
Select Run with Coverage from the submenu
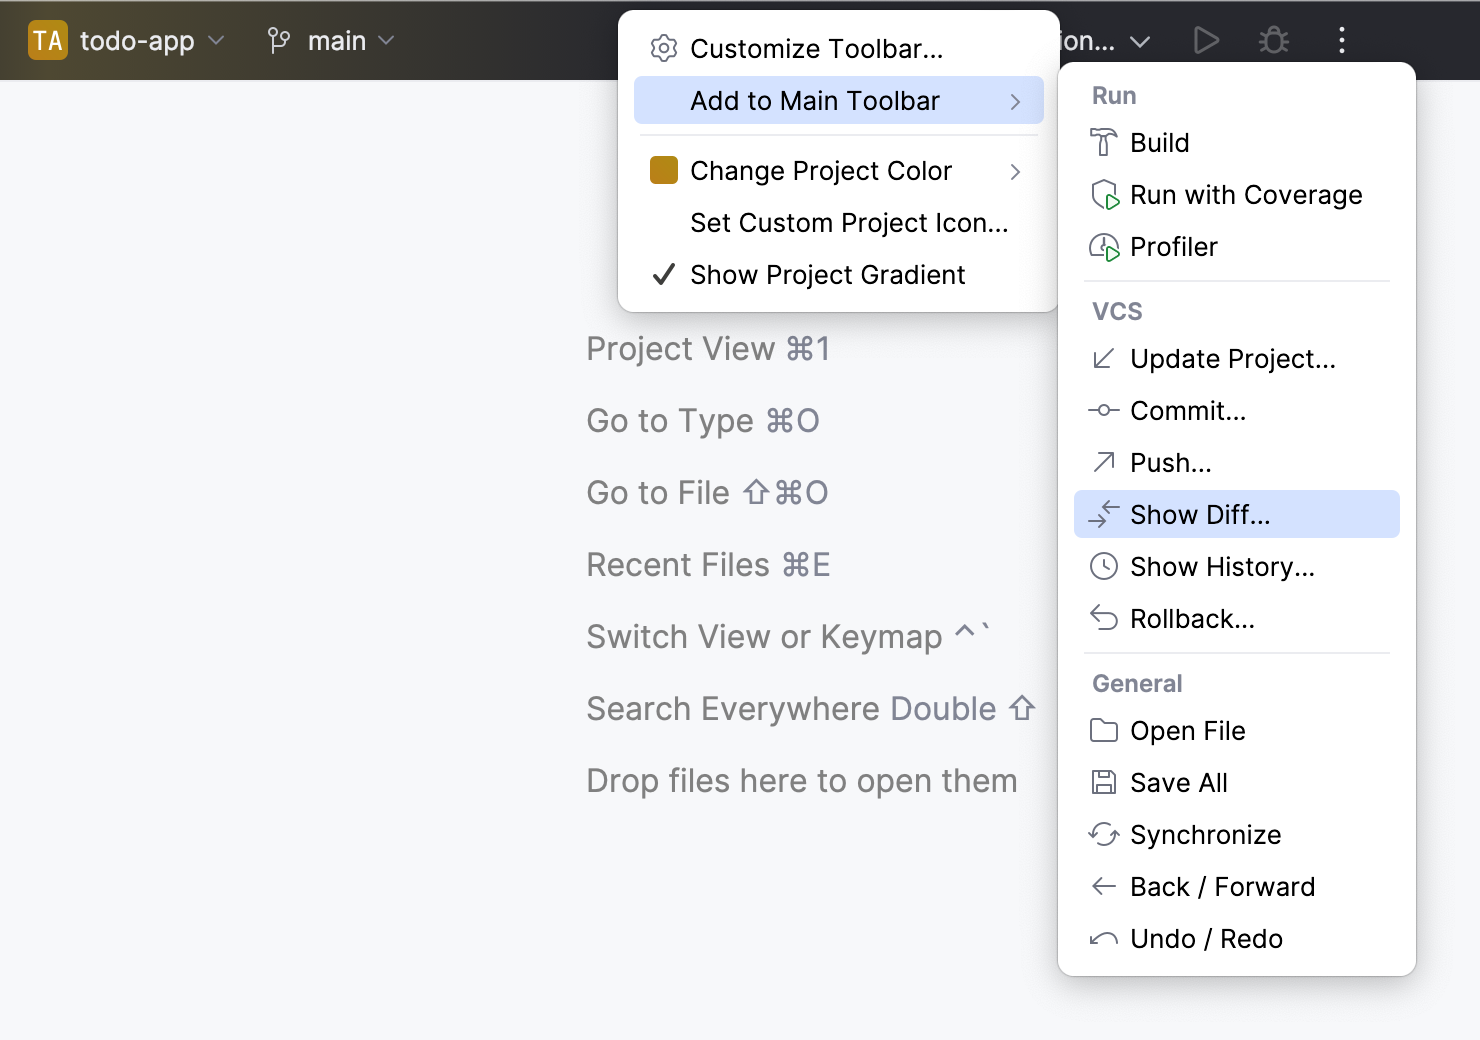1245,195
